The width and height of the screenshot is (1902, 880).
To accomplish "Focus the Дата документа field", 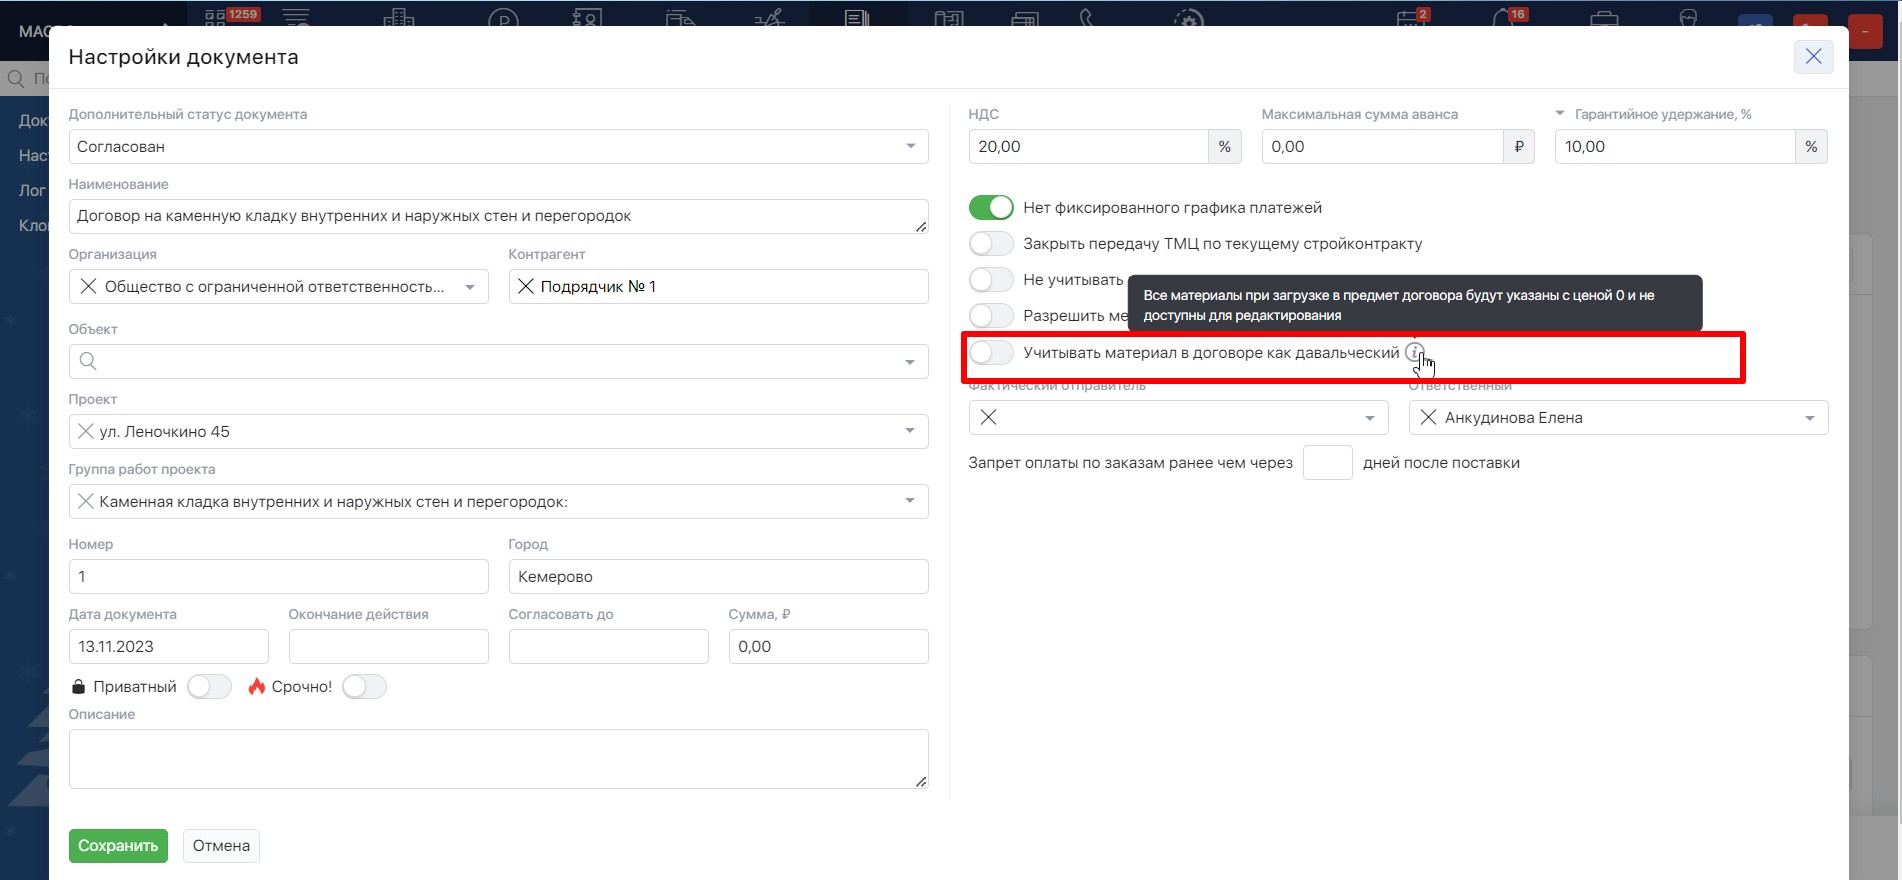I will point(168,647).
